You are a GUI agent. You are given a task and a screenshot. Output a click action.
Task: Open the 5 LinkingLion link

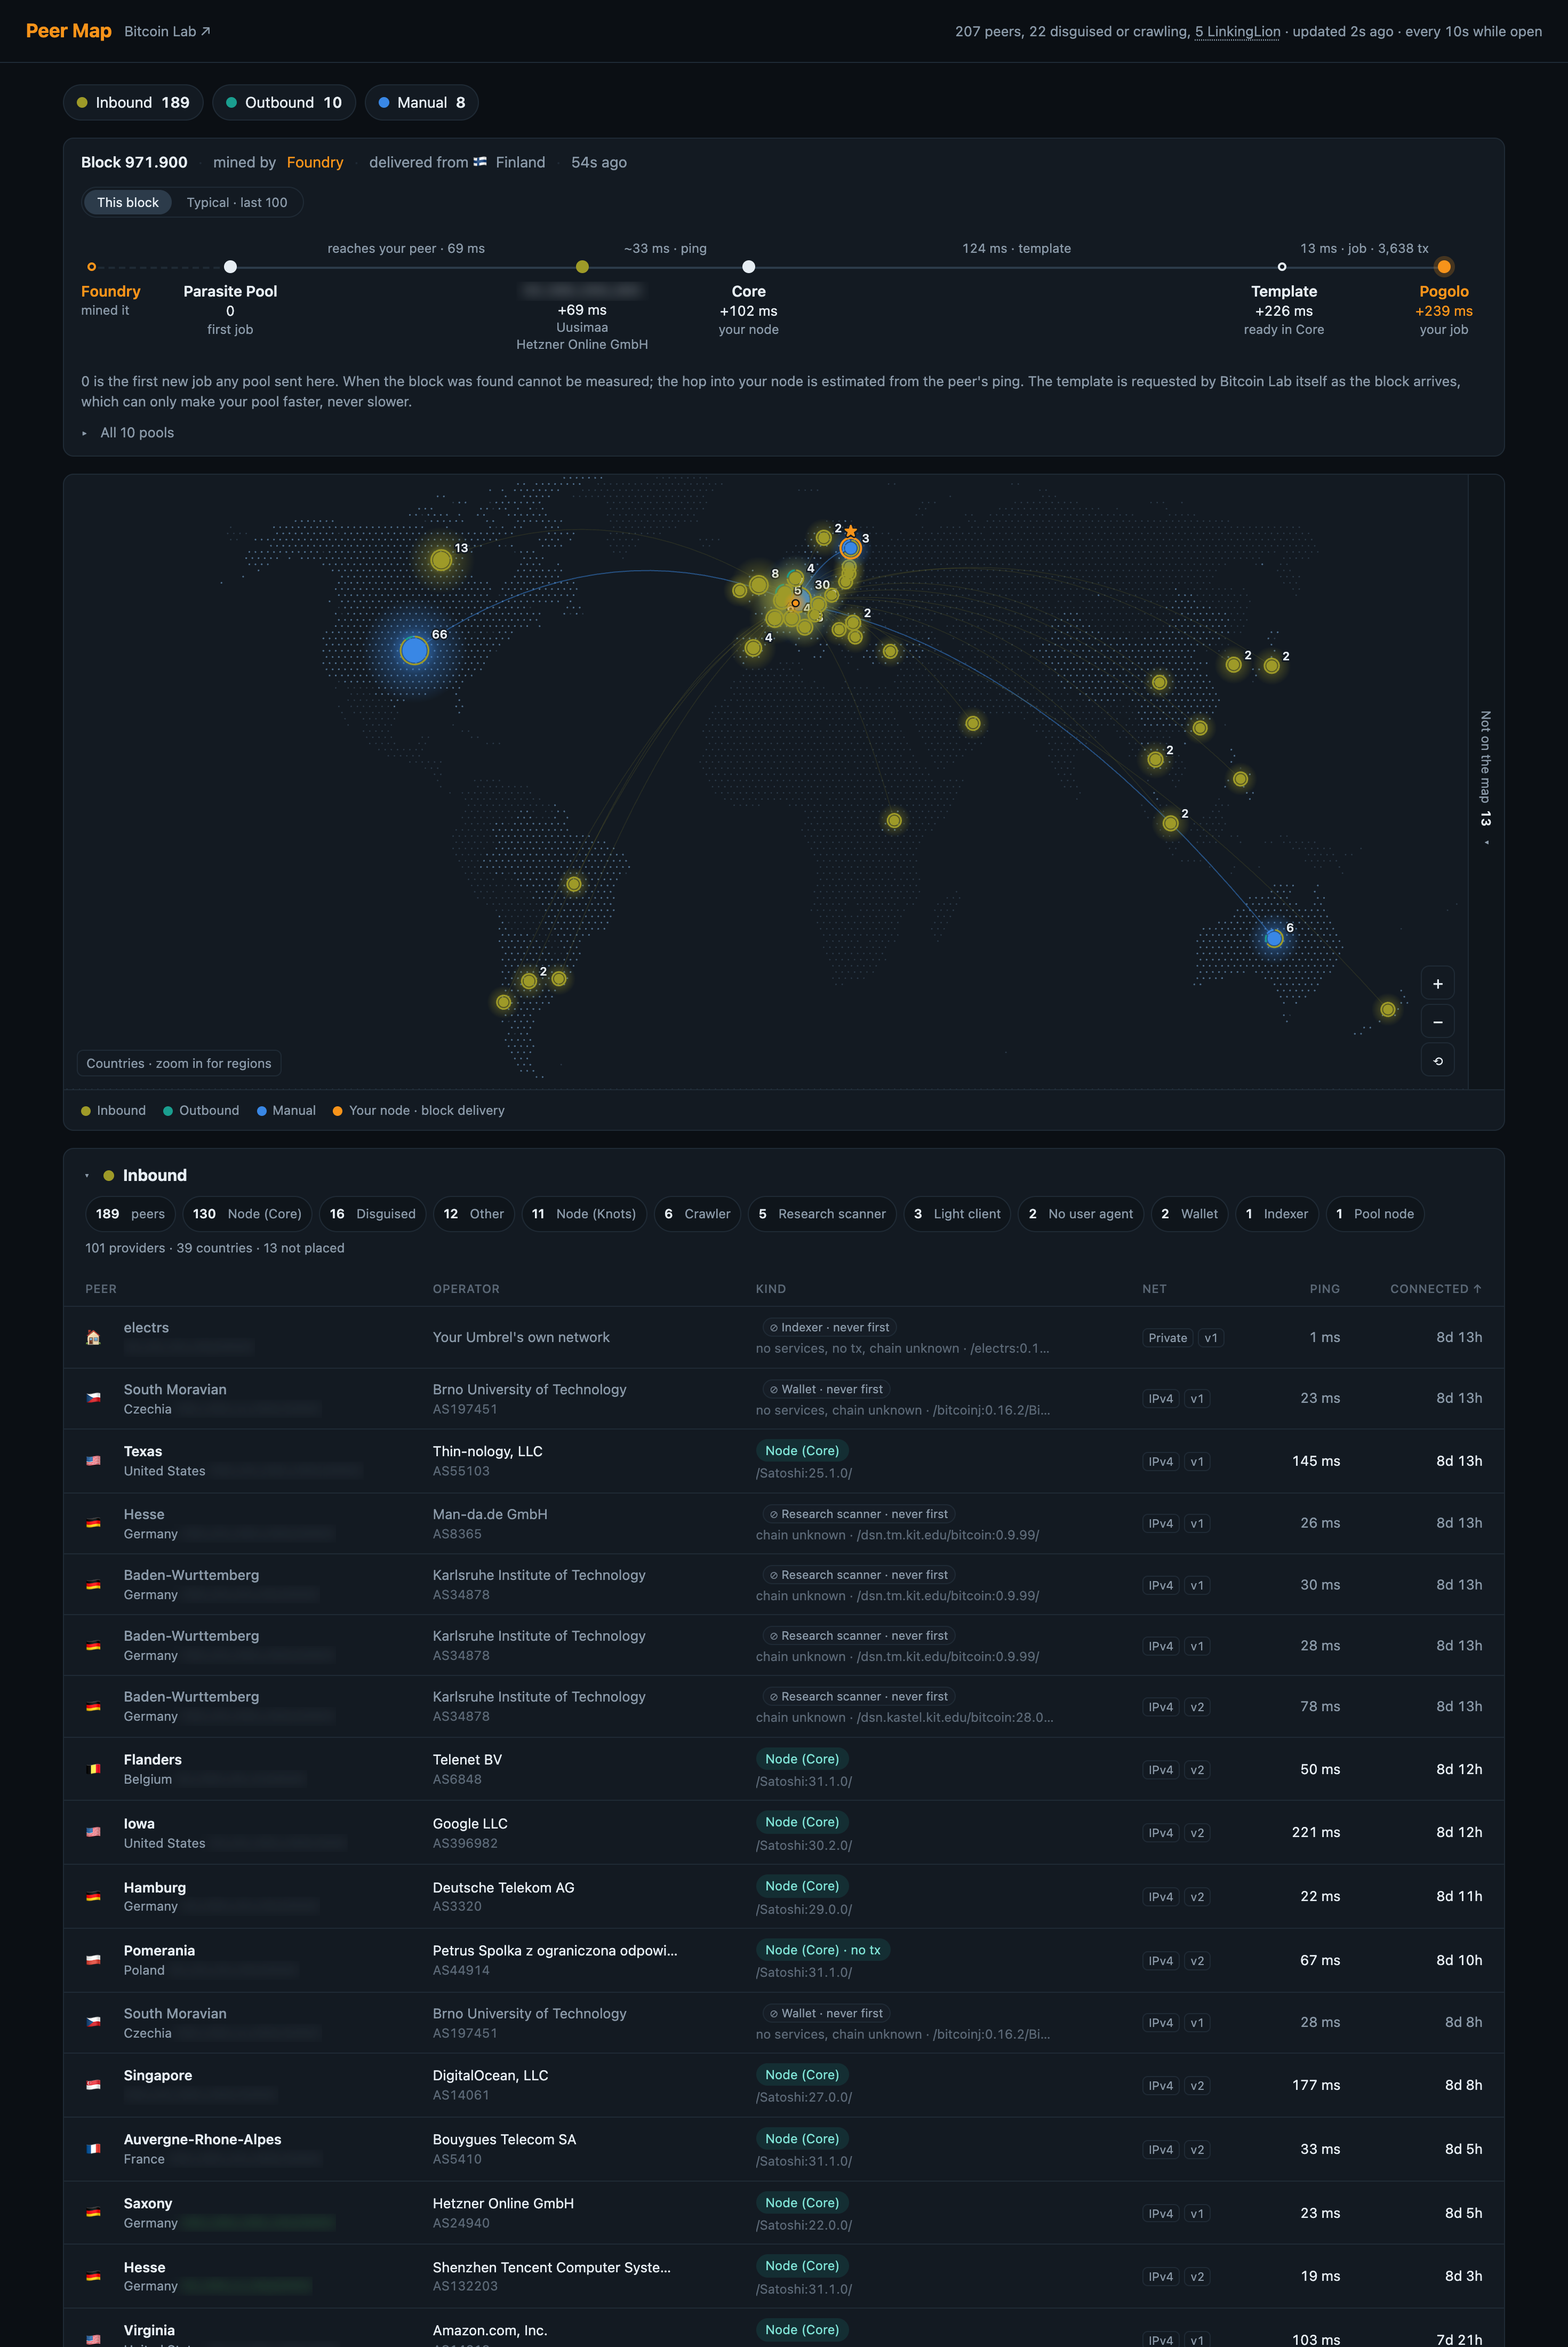click(1237, 31)
